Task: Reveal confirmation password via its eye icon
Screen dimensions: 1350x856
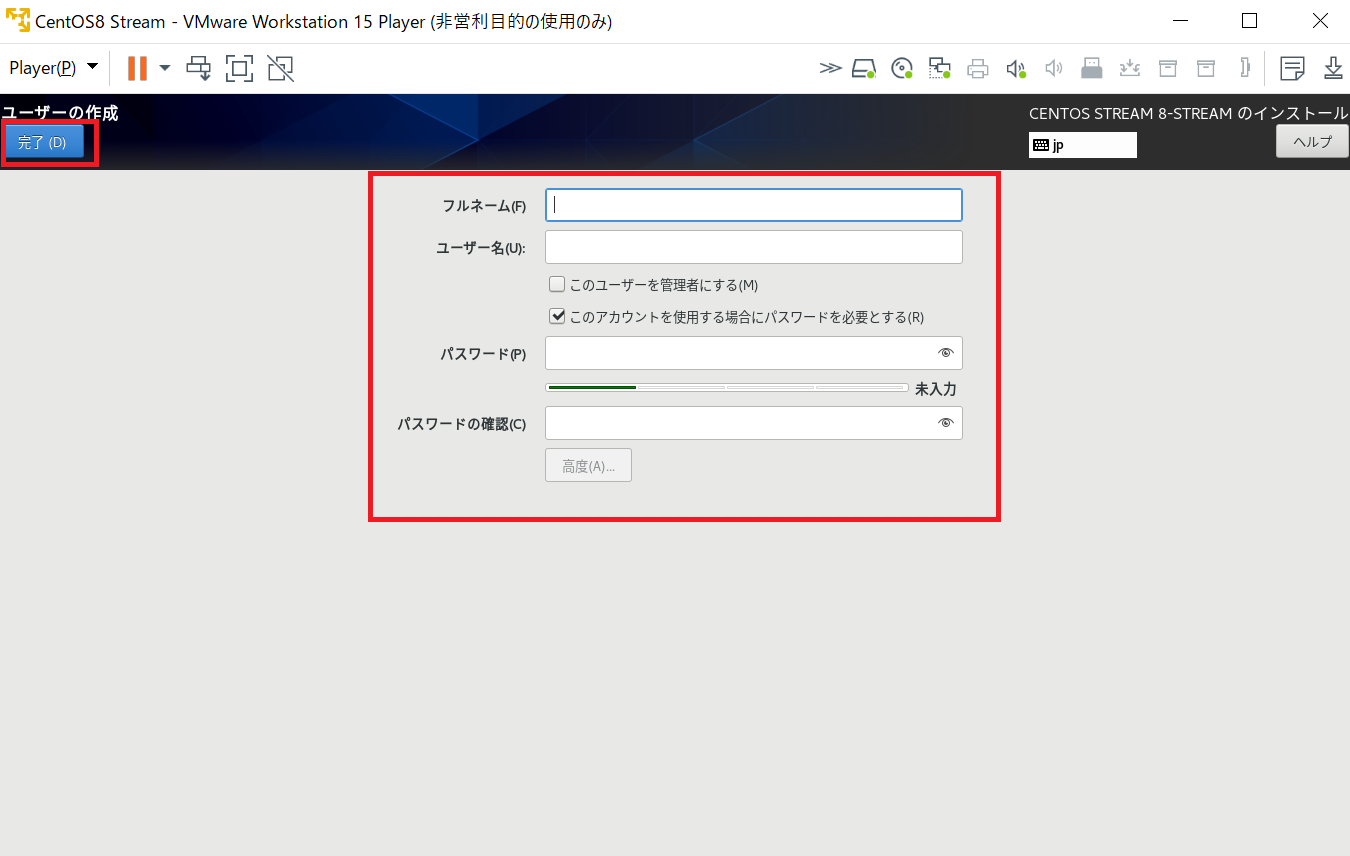Action: [x=945, y=423]
